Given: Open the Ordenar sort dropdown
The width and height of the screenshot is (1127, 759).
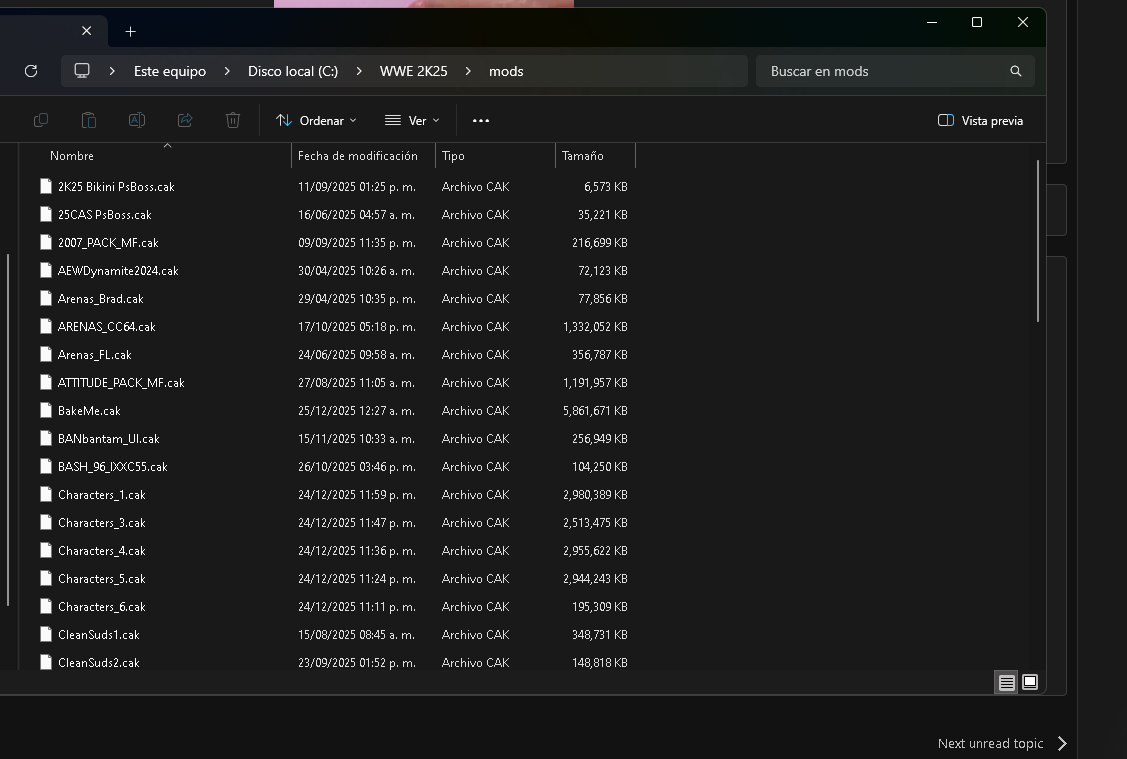Looking at the screenshot, I should click(x=316, y=121).
